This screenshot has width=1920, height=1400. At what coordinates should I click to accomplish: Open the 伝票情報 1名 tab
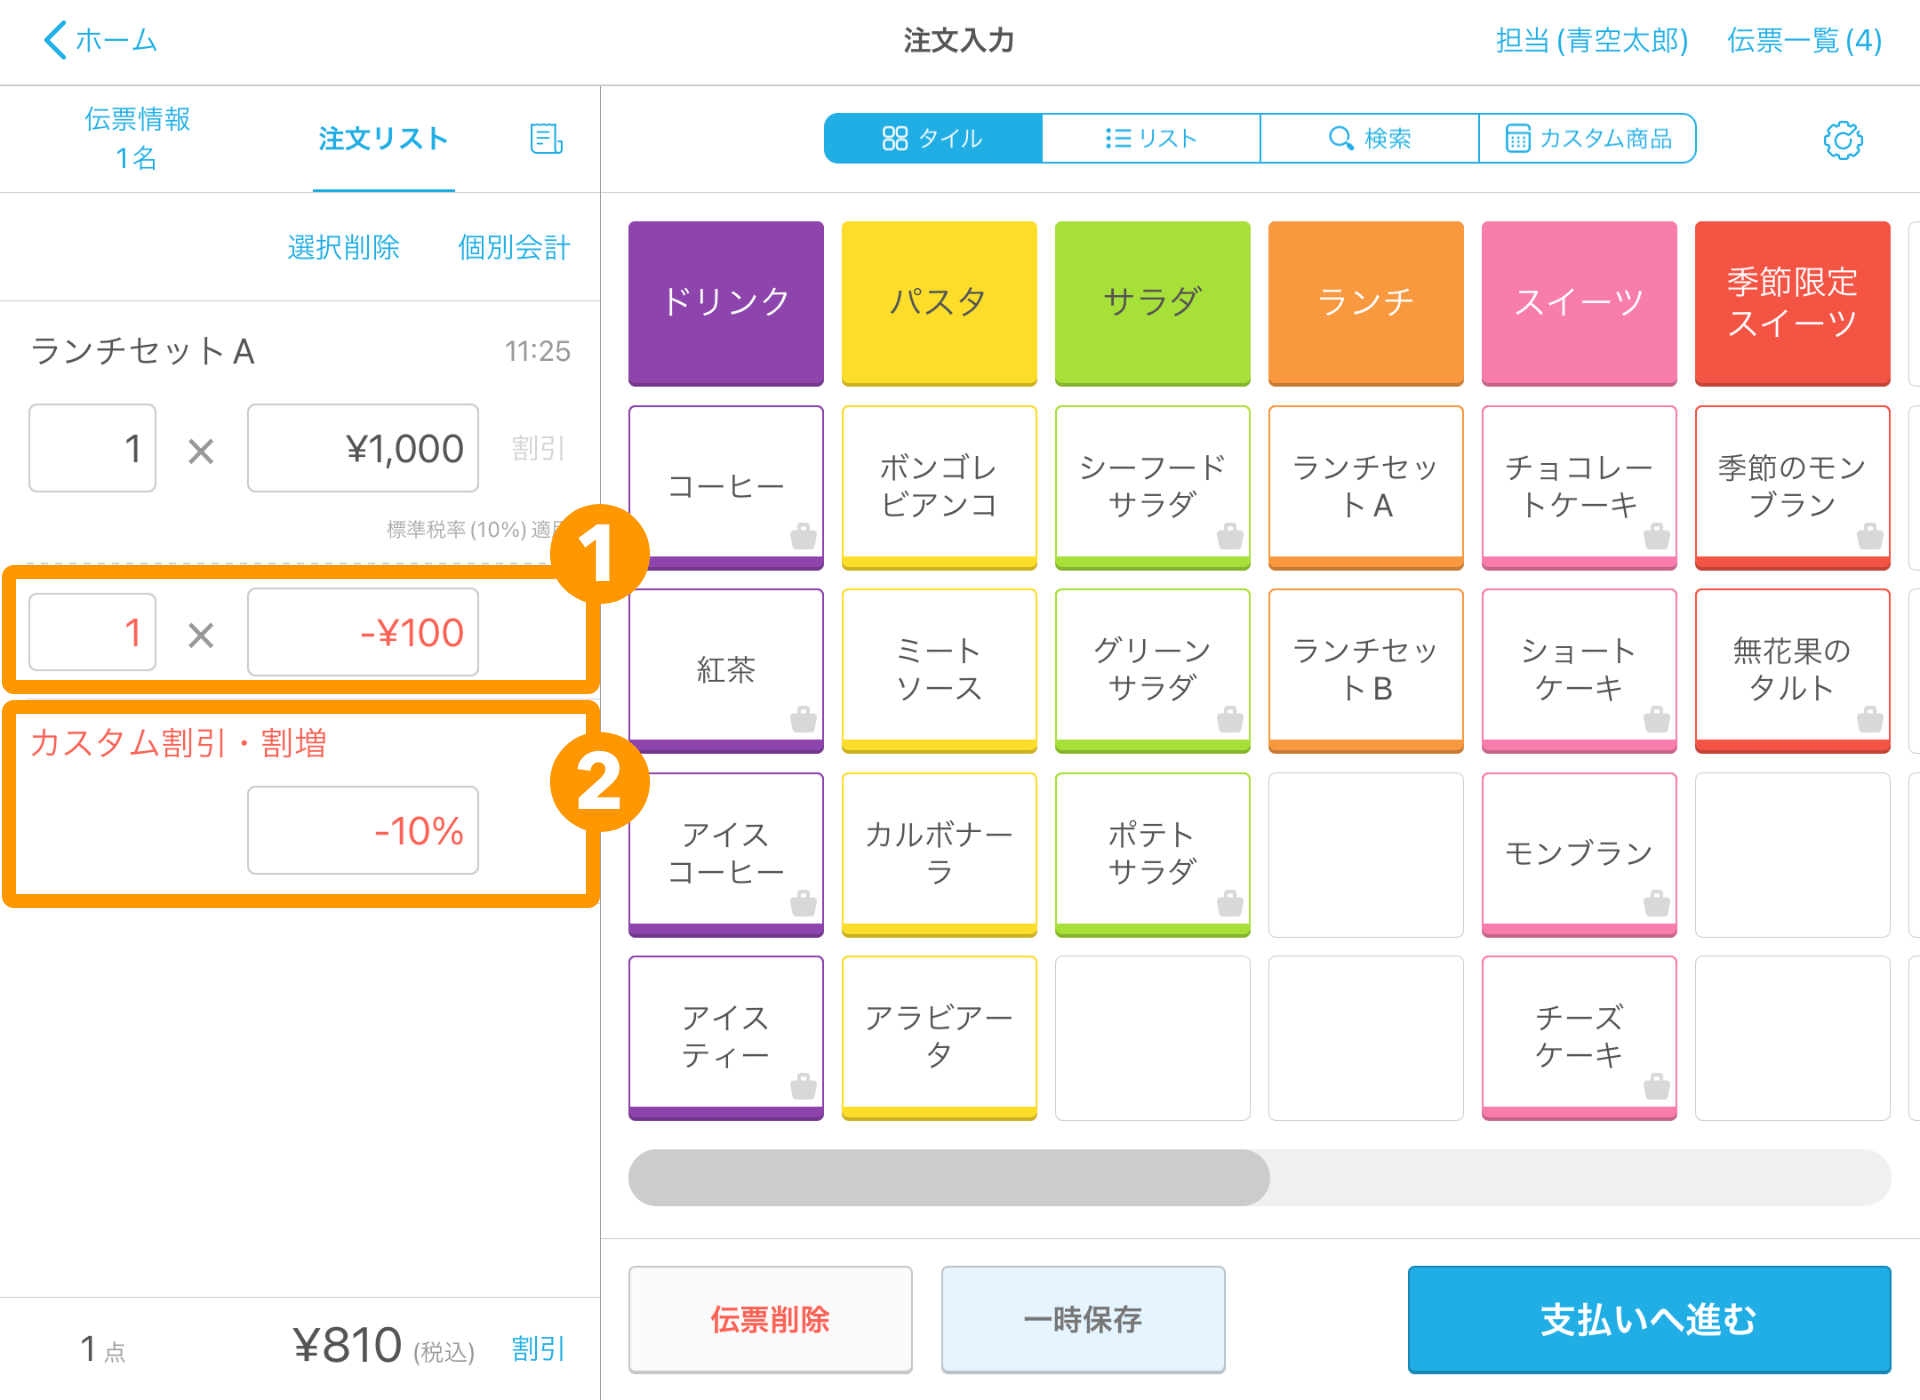pos(137,138)
